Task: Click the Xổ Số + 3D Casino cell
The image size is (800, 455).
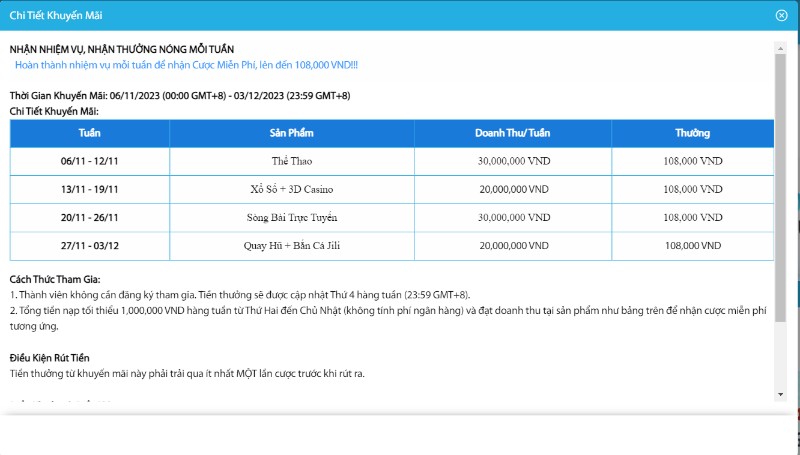Action: tap(290, 189)
